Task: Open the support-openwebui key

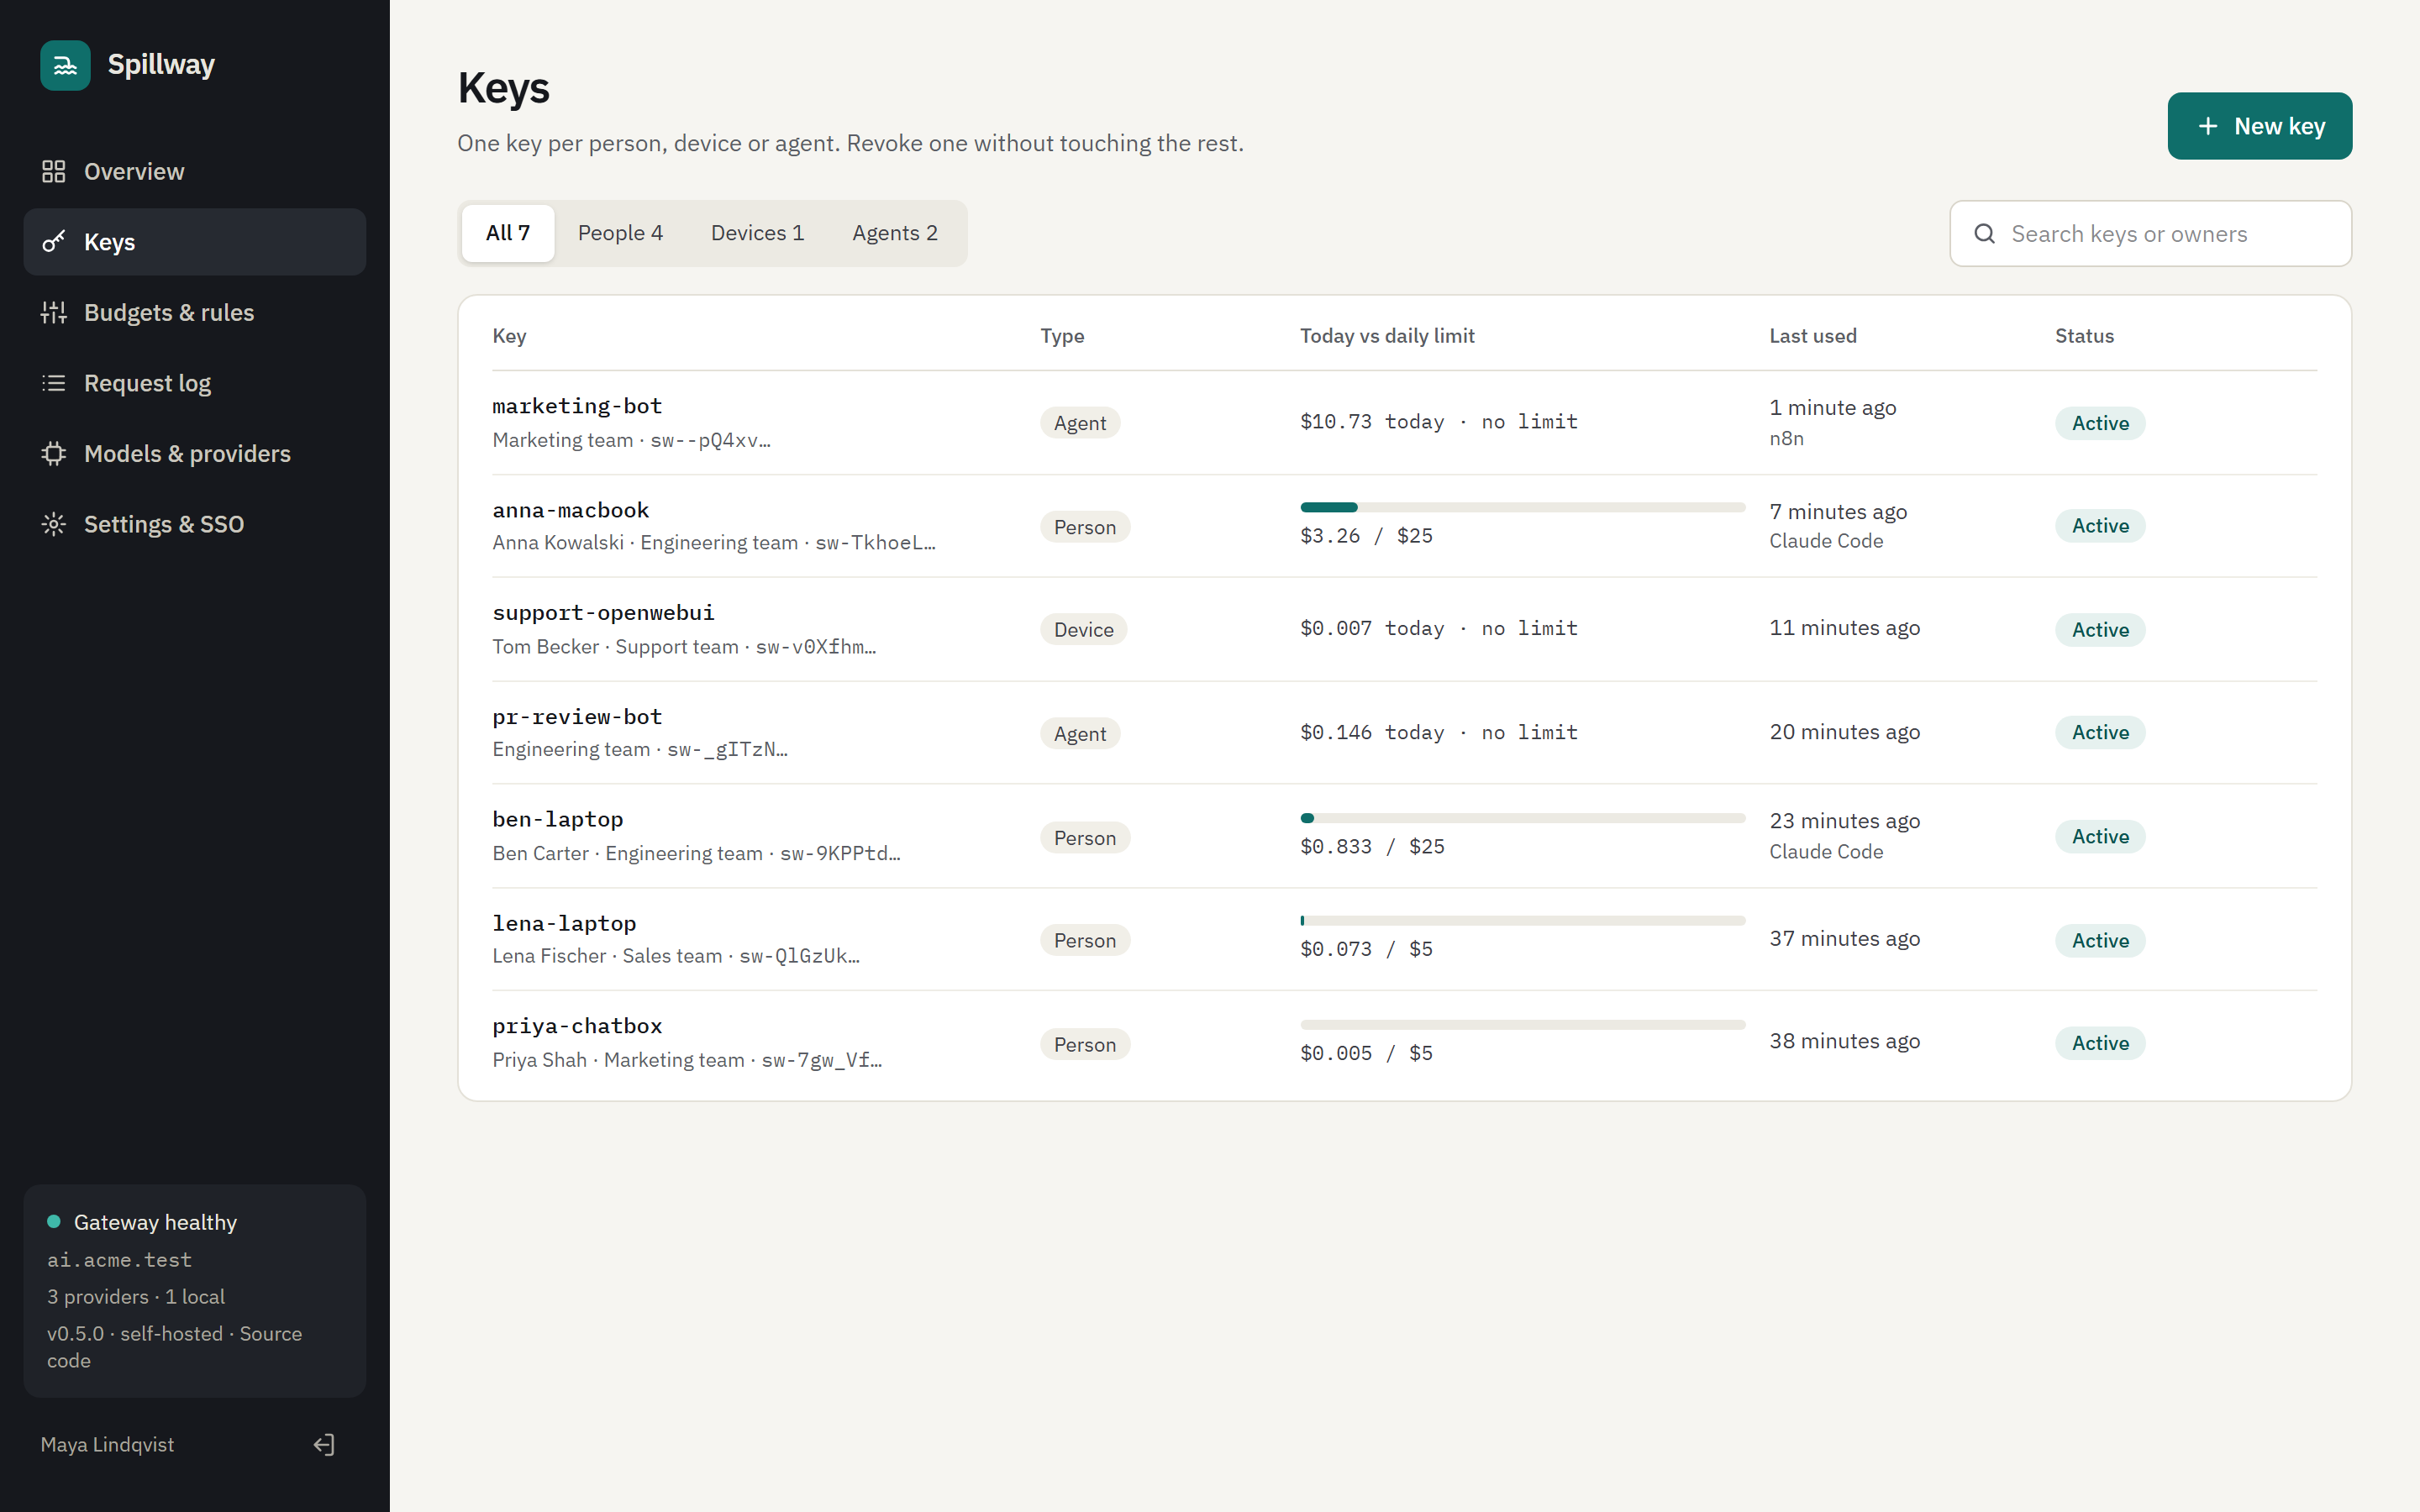Action: (603, 613)
